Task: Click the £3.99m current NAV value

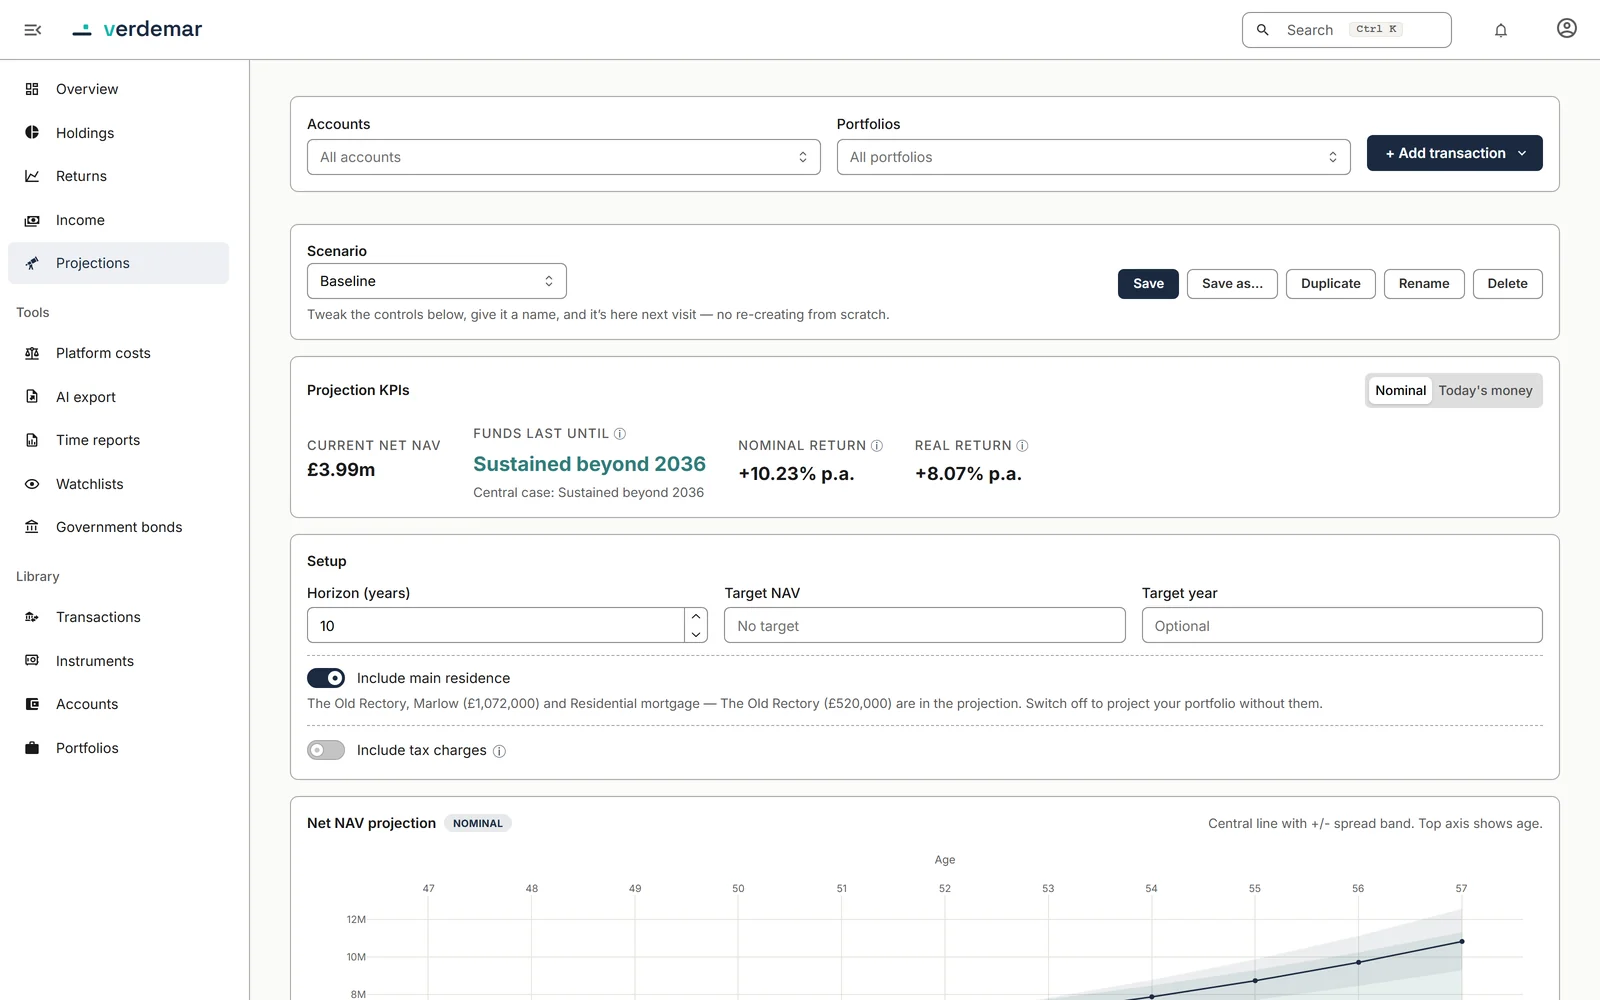Action: pos(341,470)
